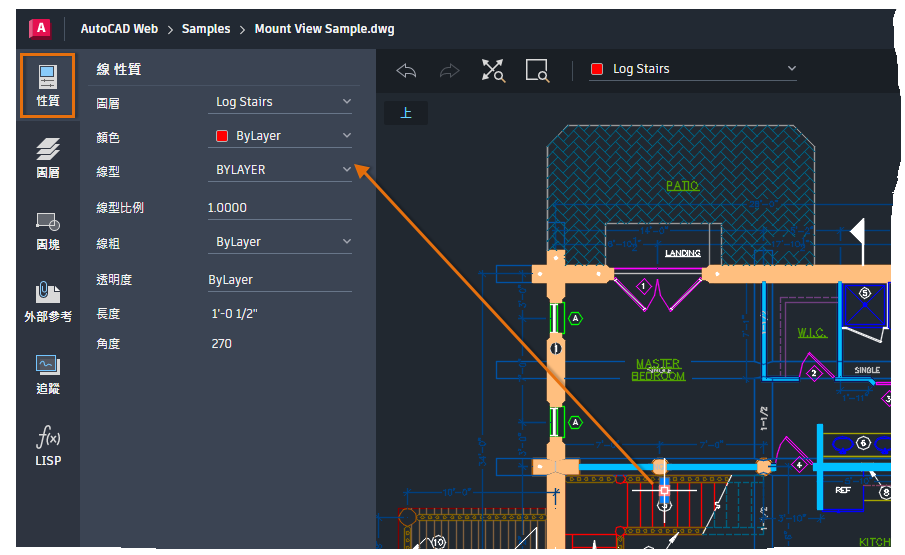Open the 性質 properties panel tab
The image size is (905, 555).
coord(47,85)
